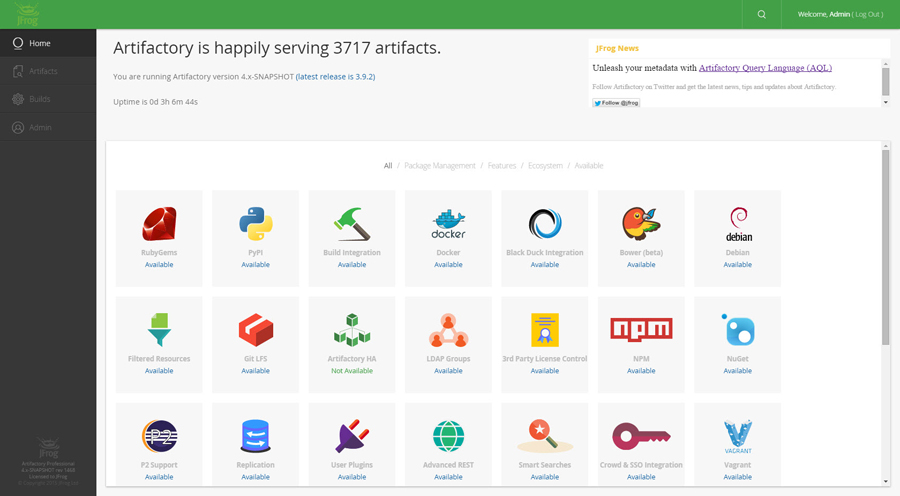The image size is (900, 496).
Task: Click the Black Duck Integration label
Action: point(545,253)
